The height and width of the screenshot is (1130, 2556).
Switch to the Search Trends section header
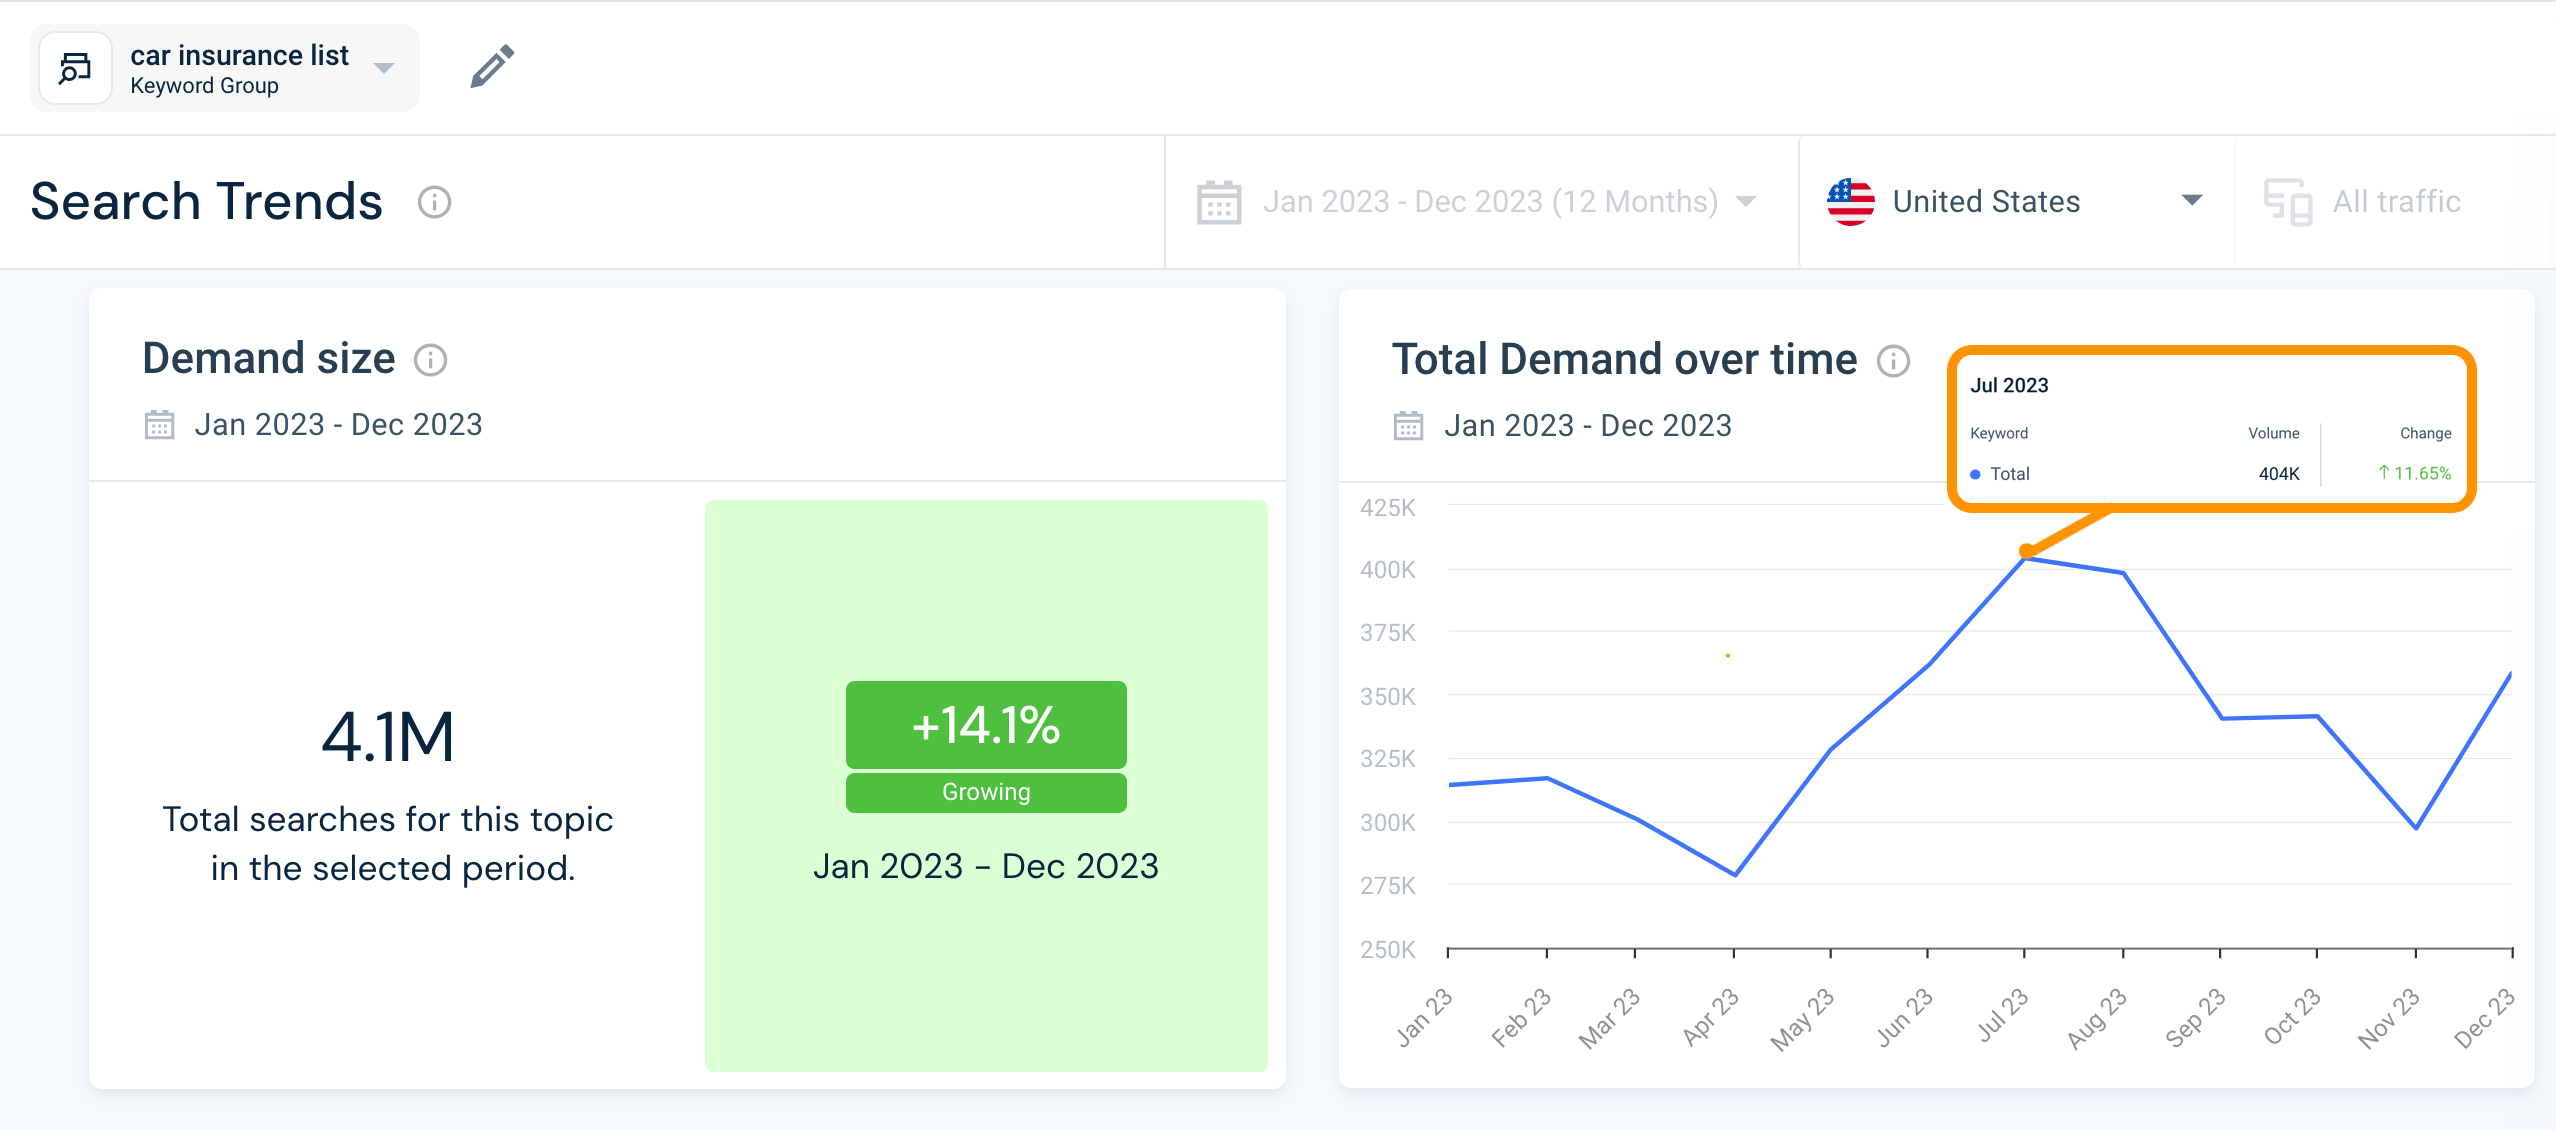[x=205, y=201]
